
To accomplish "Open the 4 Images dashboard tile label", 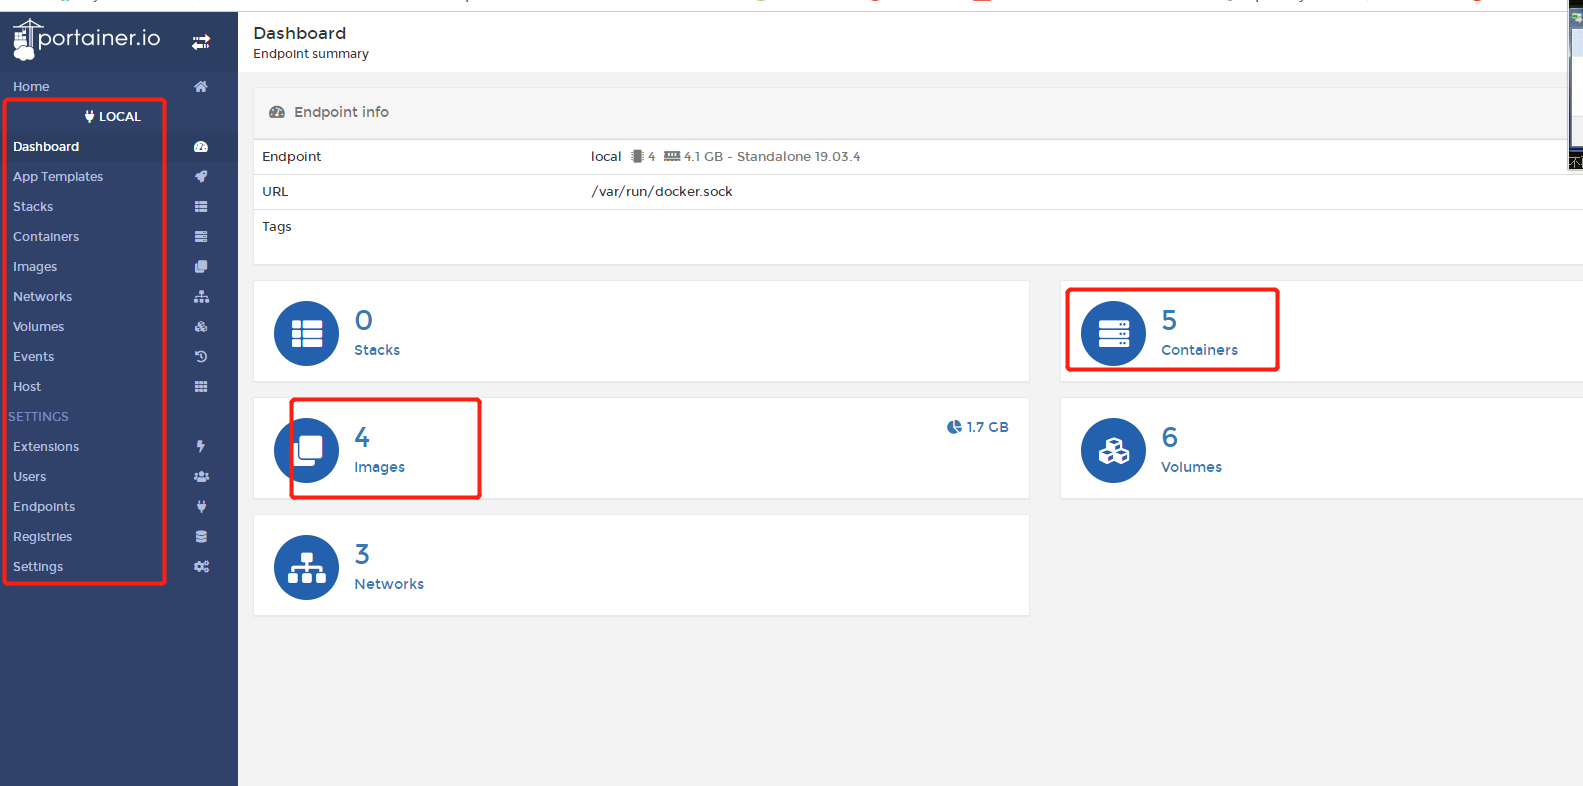I will click(x=380, y=467).
